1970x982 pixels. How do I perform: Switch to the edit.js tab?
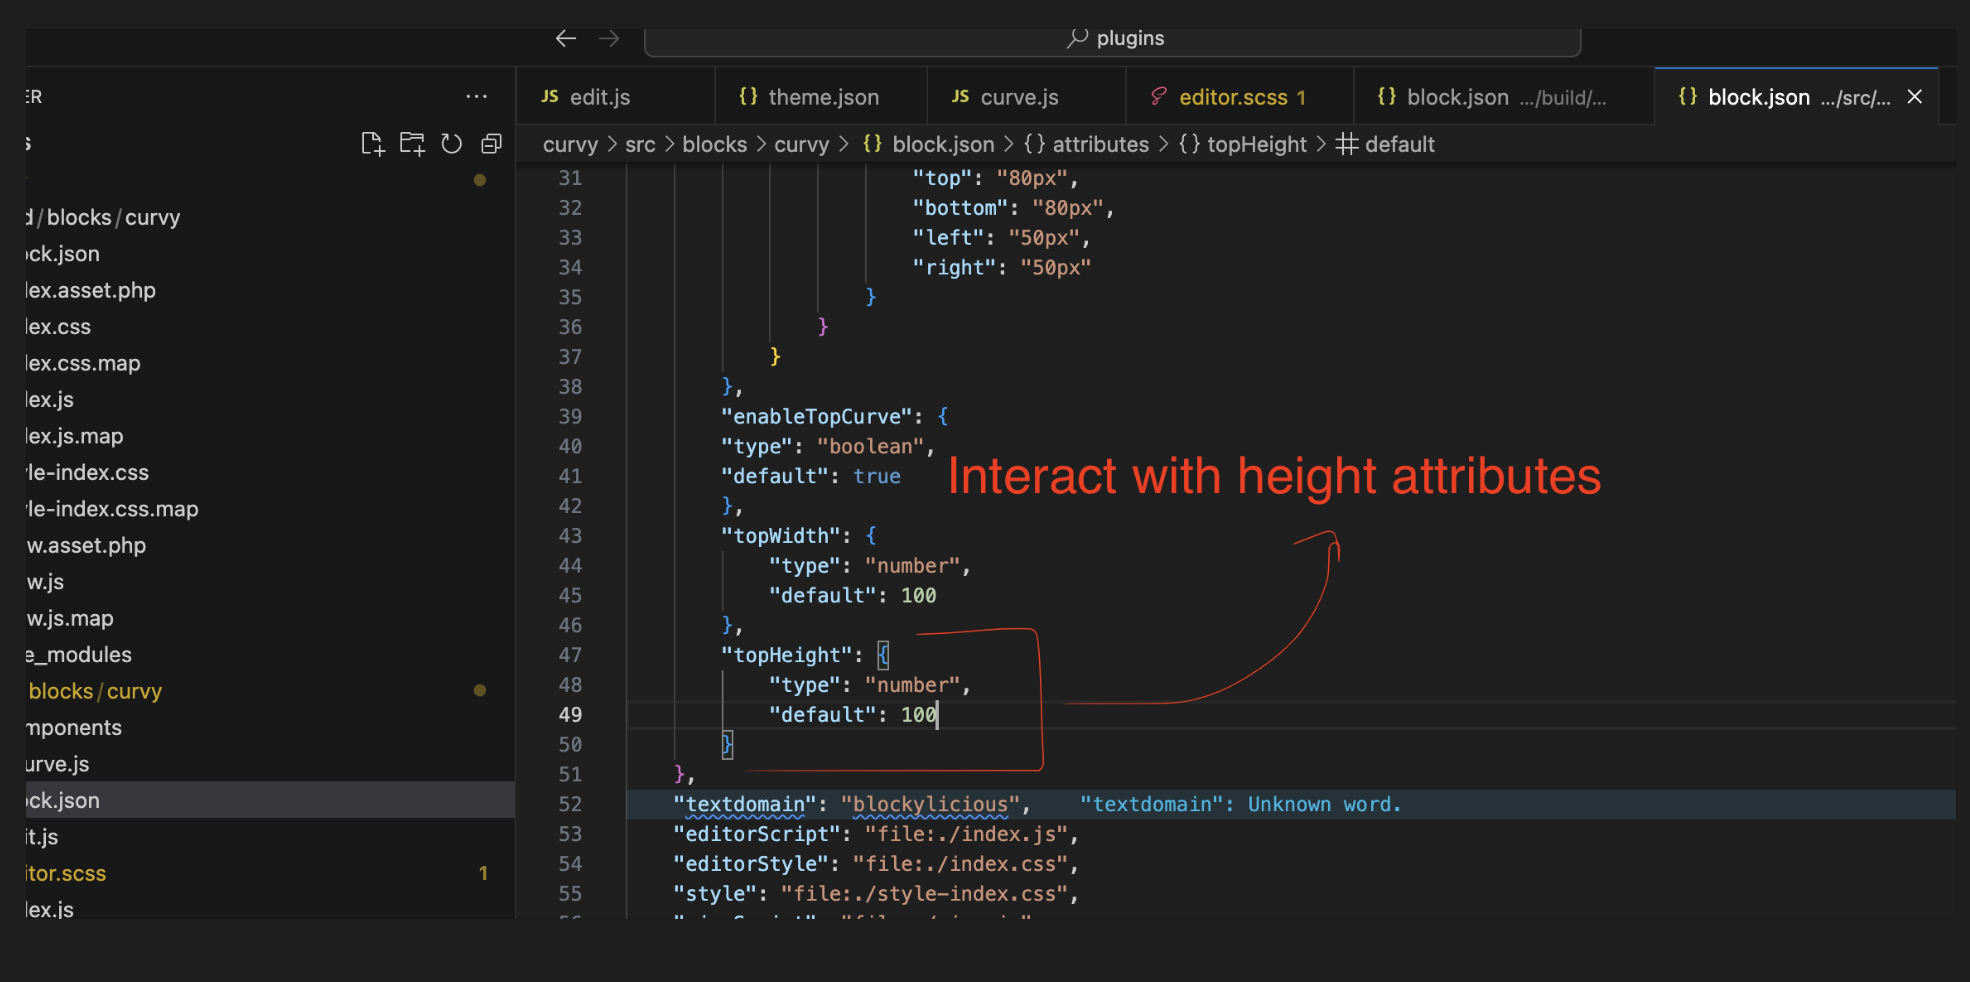[x=615, y=97]
